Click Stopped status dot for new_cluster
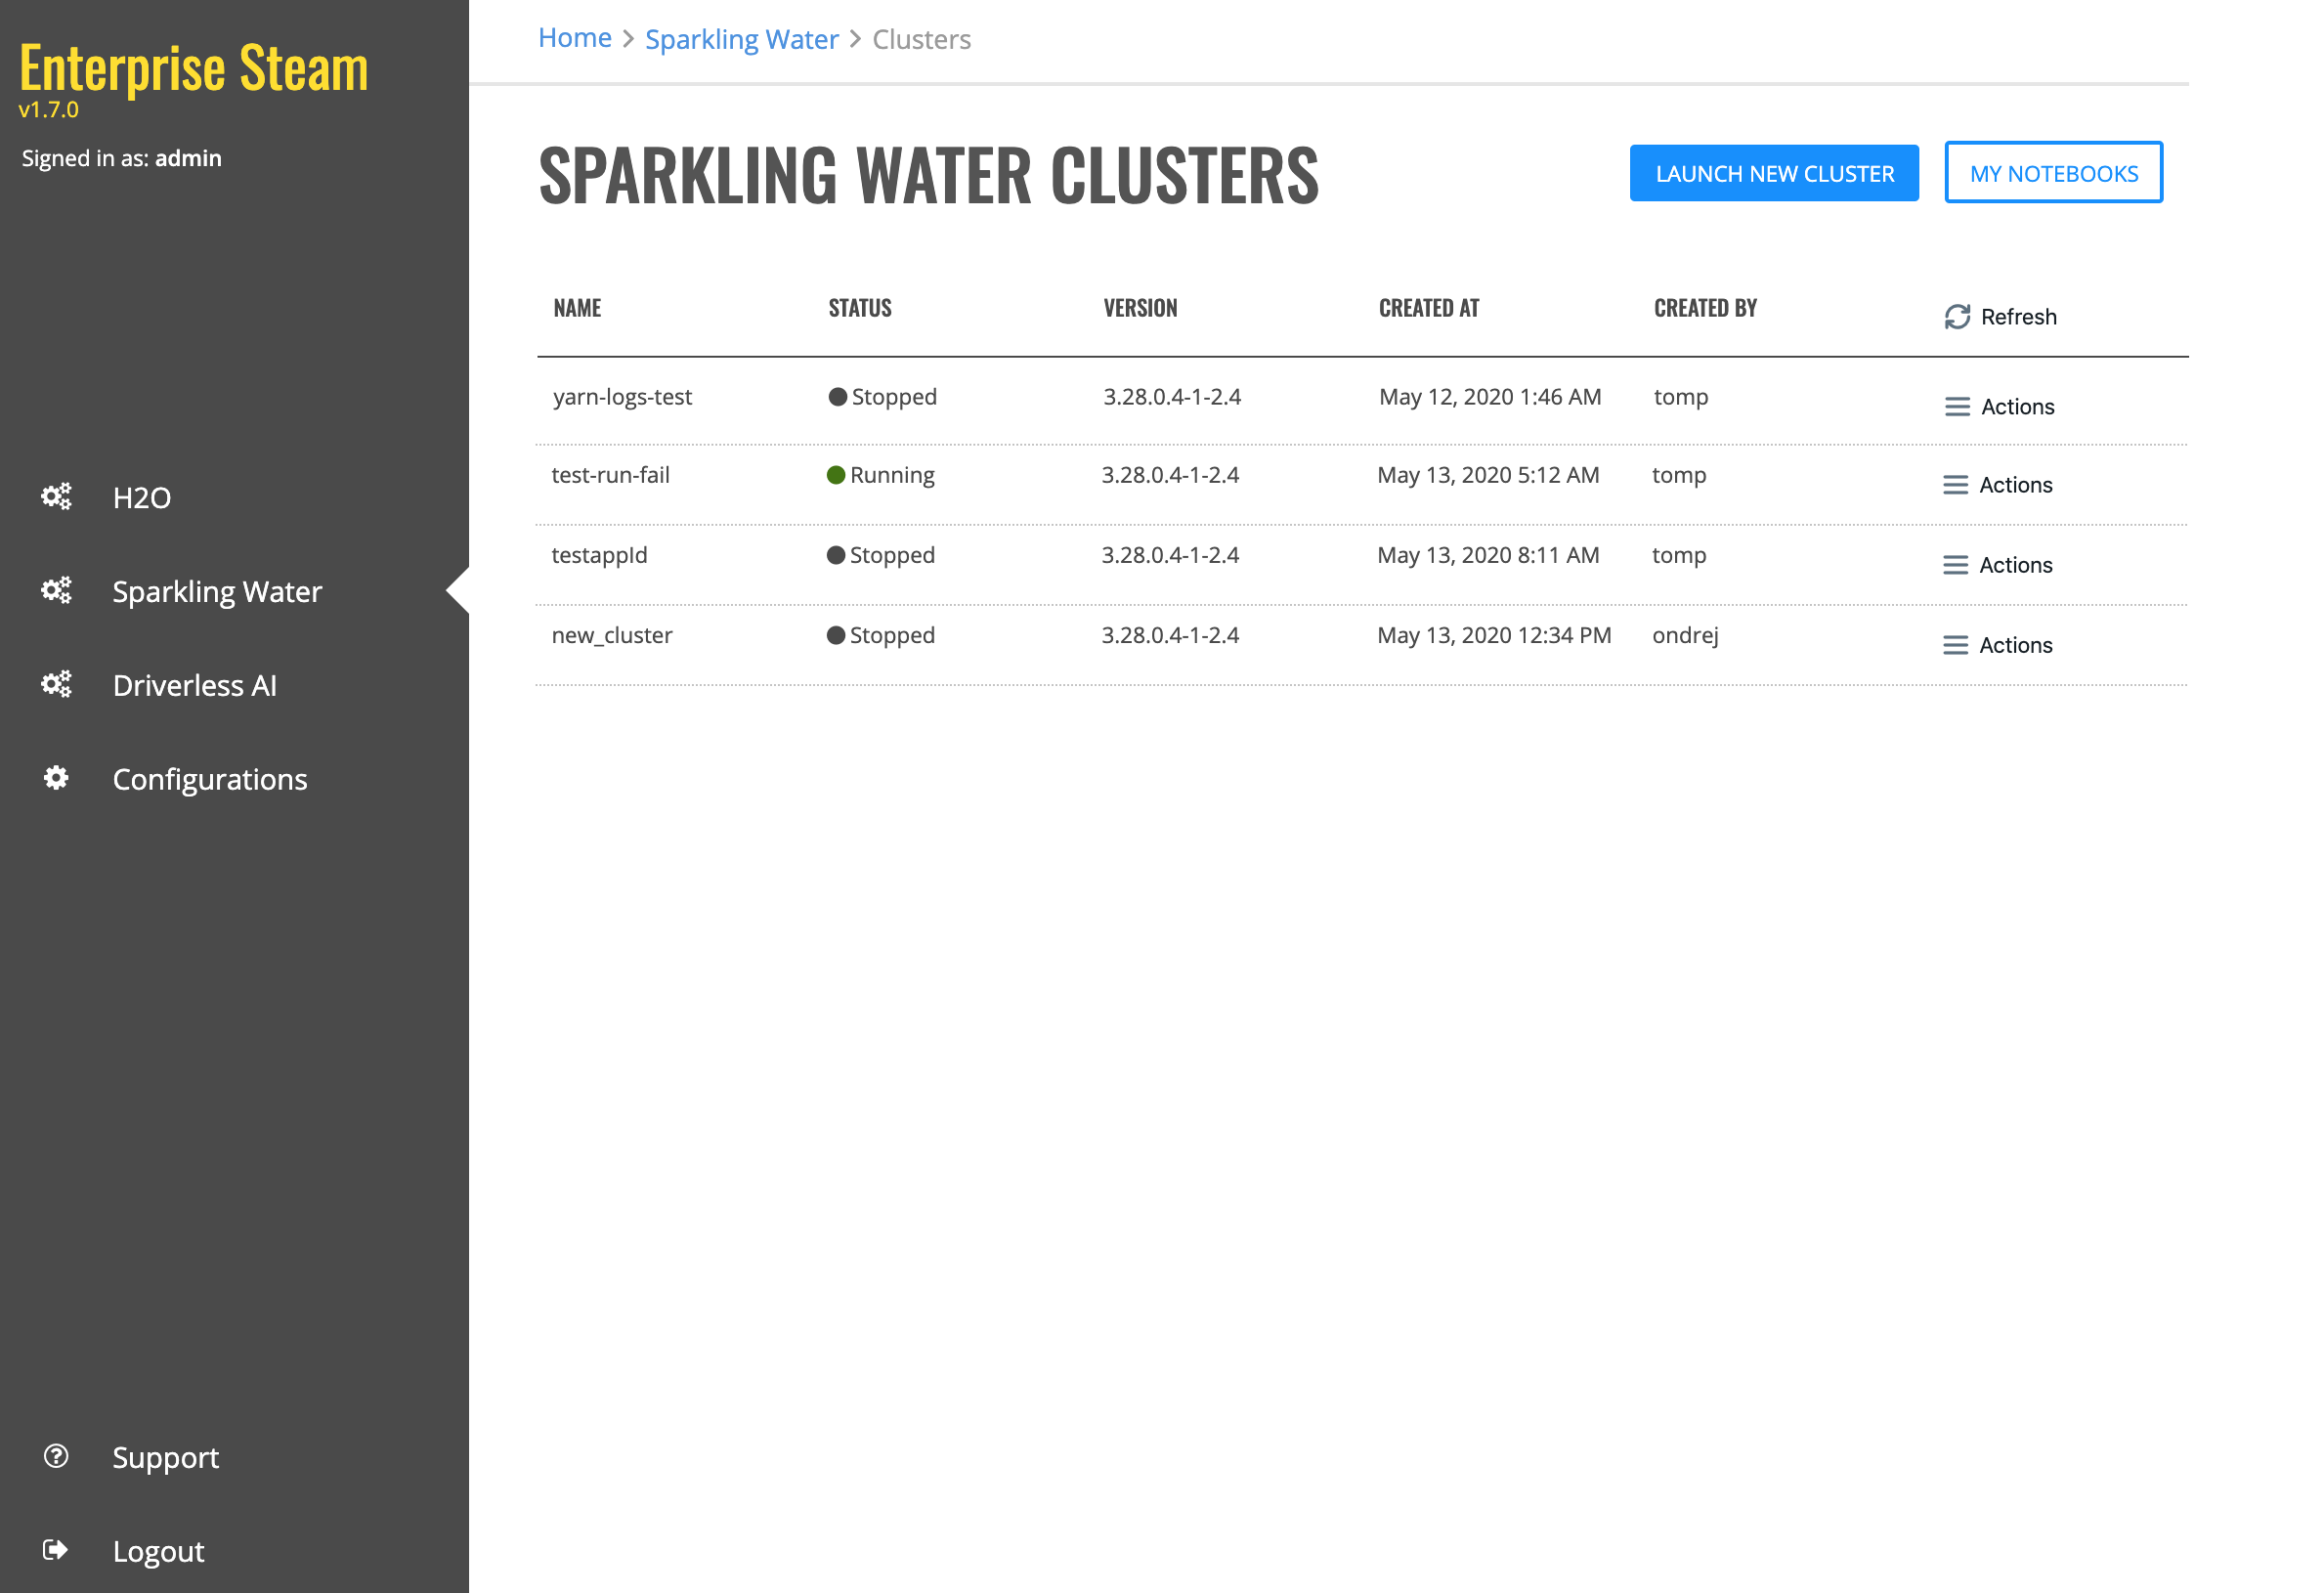2324x1593 pixels. coord(836,635)
